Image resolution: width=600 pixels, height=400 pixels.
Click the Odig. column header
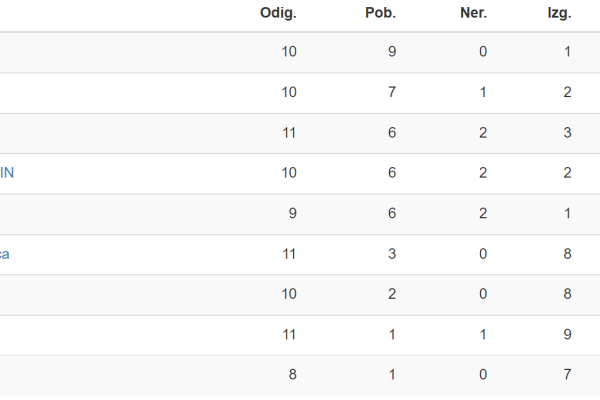point(278,13)
